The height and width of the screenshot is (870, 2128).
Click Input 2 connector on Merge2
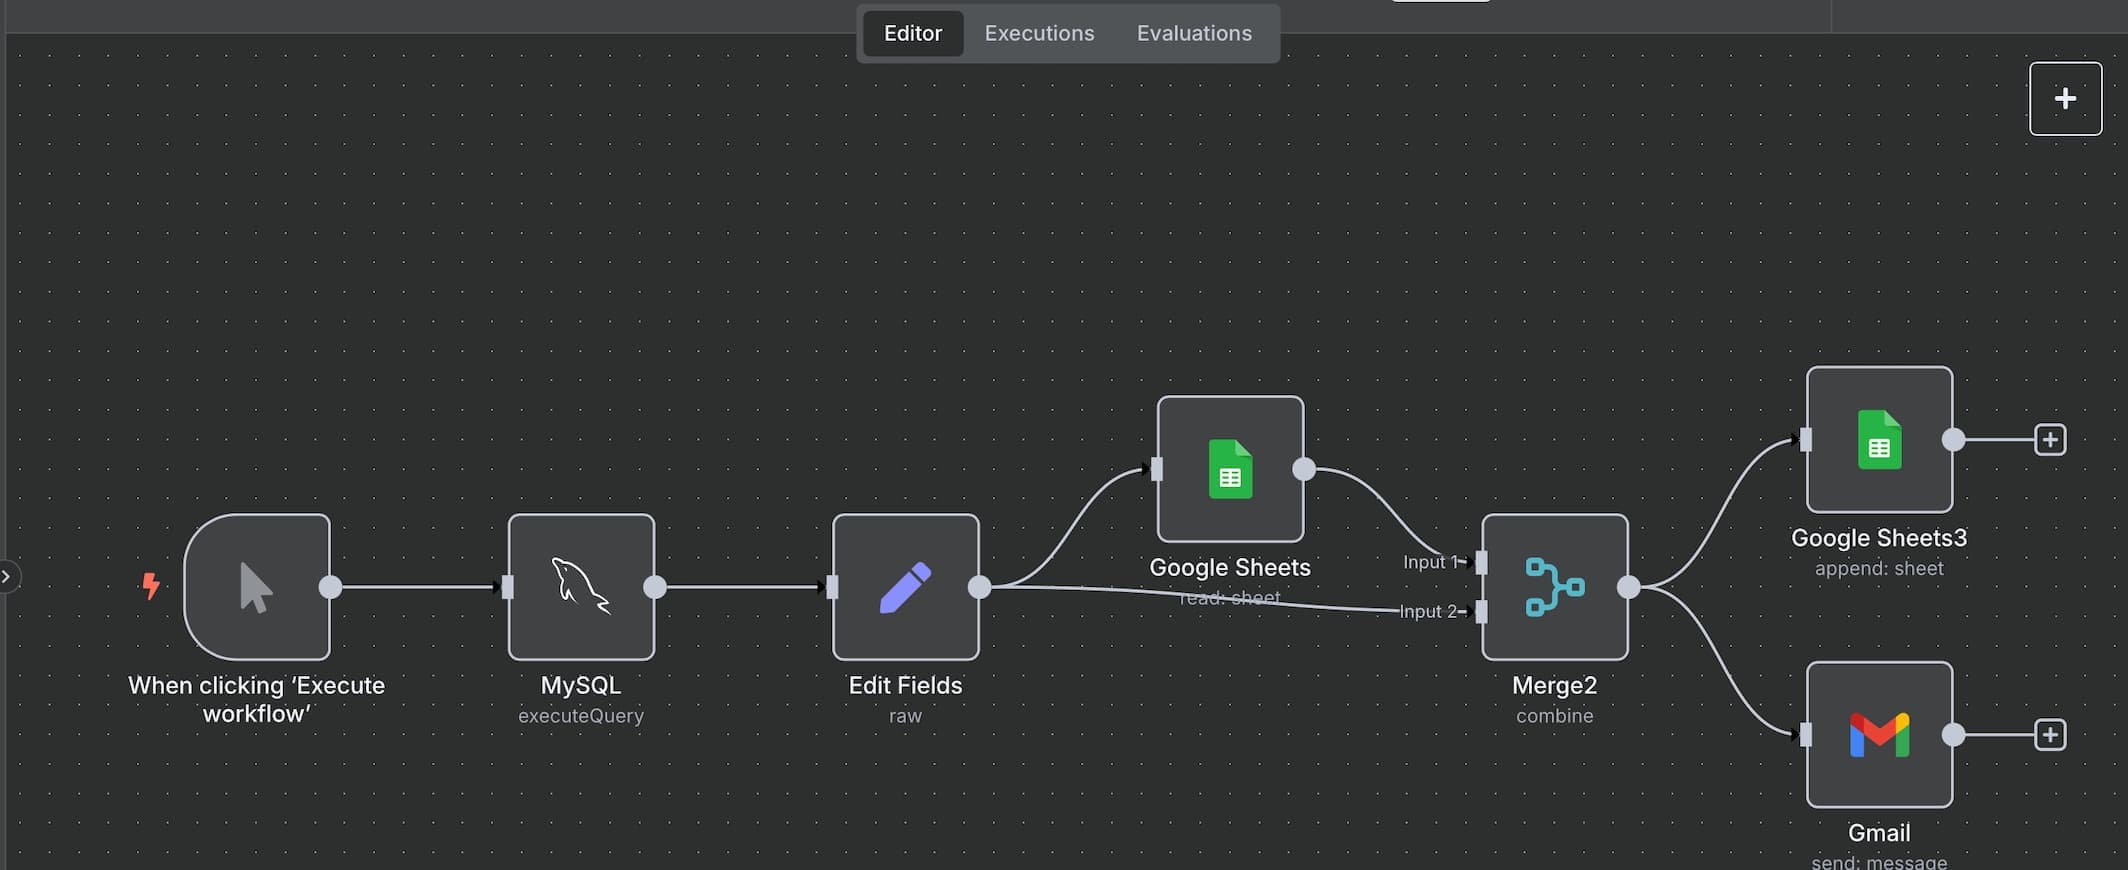1481,611
